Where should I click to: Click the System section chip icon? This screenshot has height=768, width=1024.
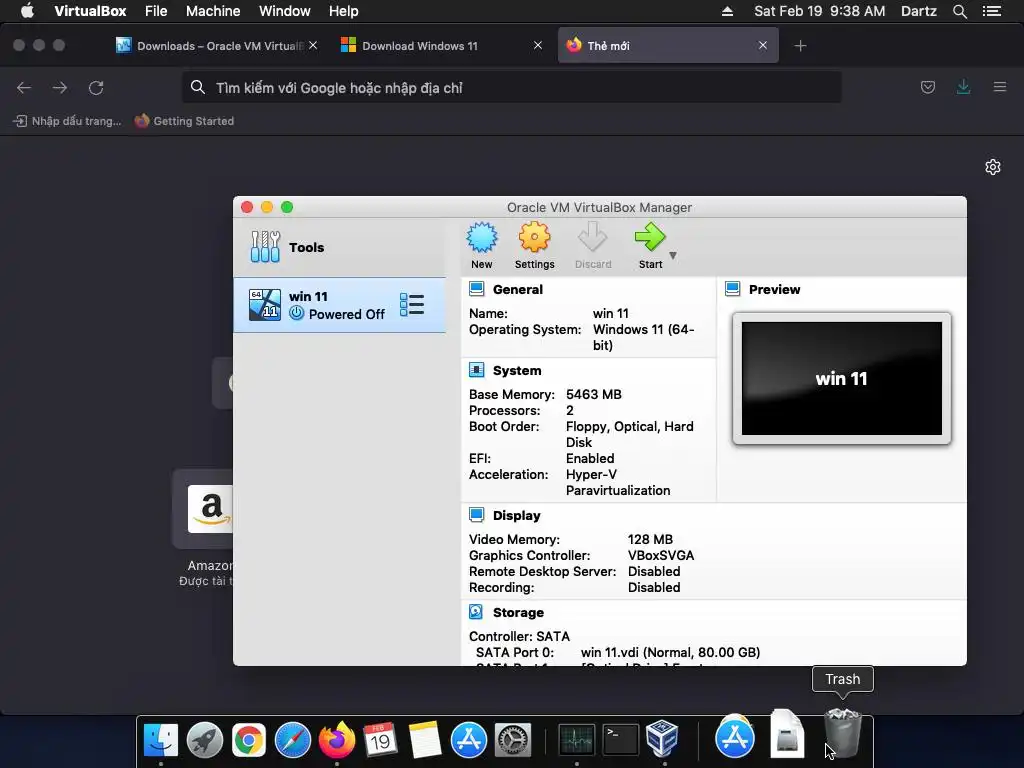click(477, 370)
